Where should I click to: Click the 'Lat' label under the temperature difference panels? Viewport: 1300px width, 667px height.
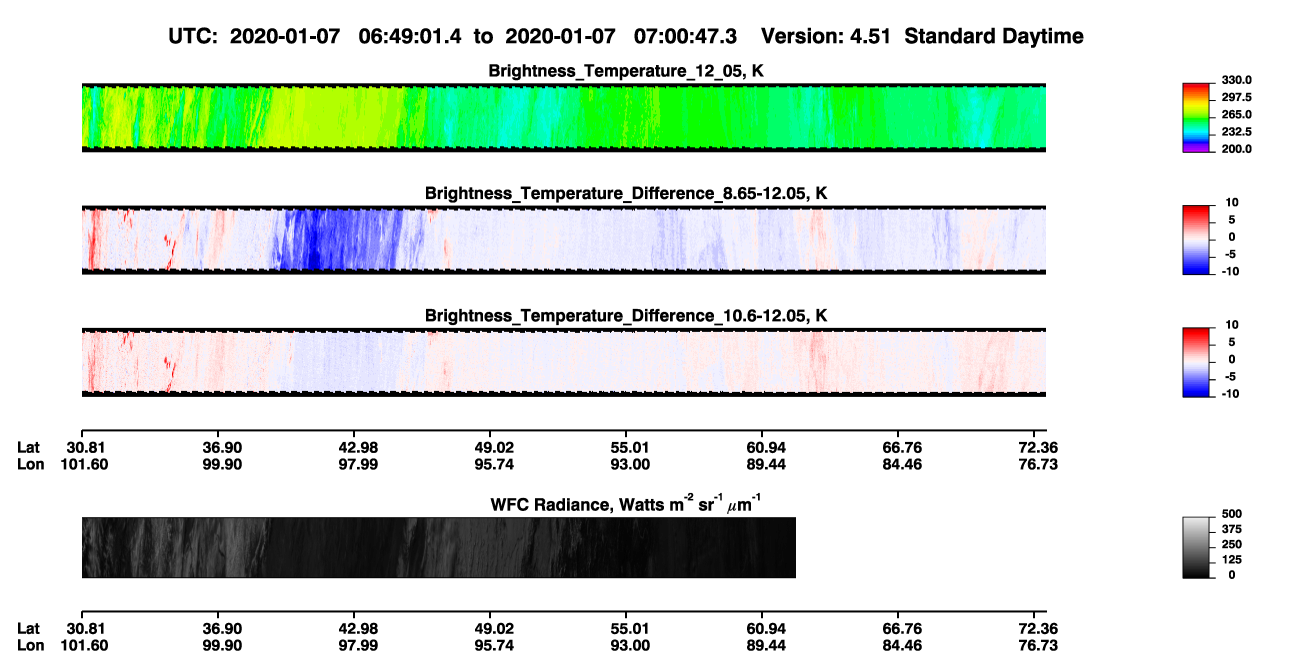(x=28, y=448)
